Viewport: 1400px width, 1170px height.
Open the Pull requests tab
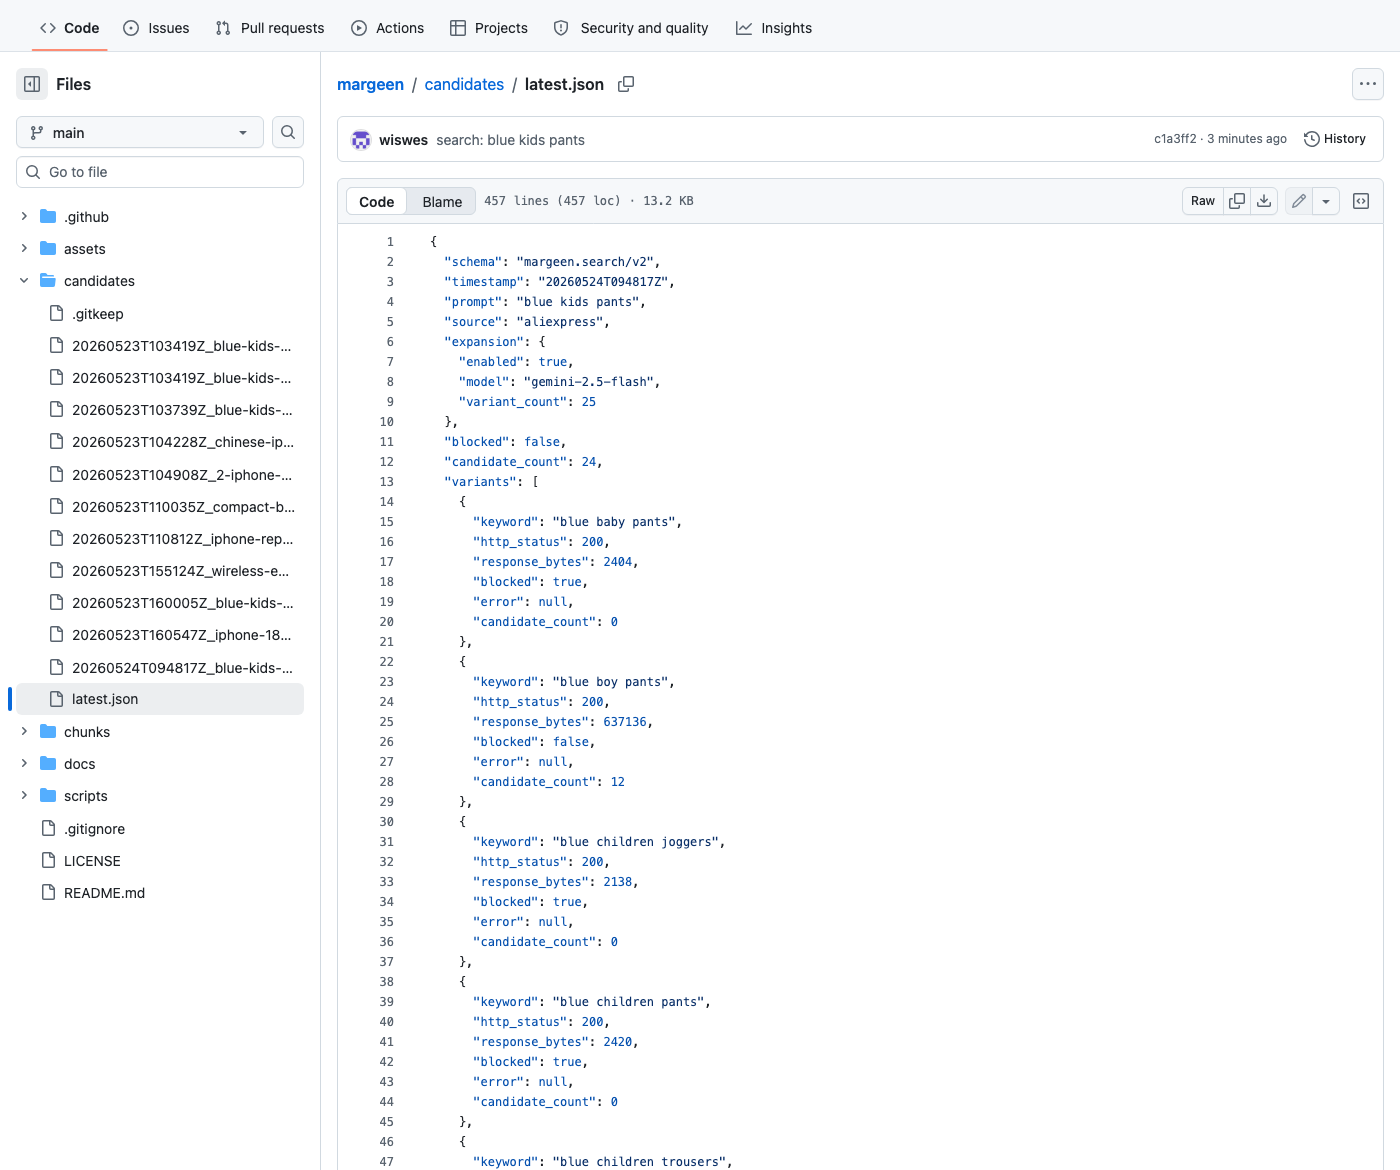(270, 28)
